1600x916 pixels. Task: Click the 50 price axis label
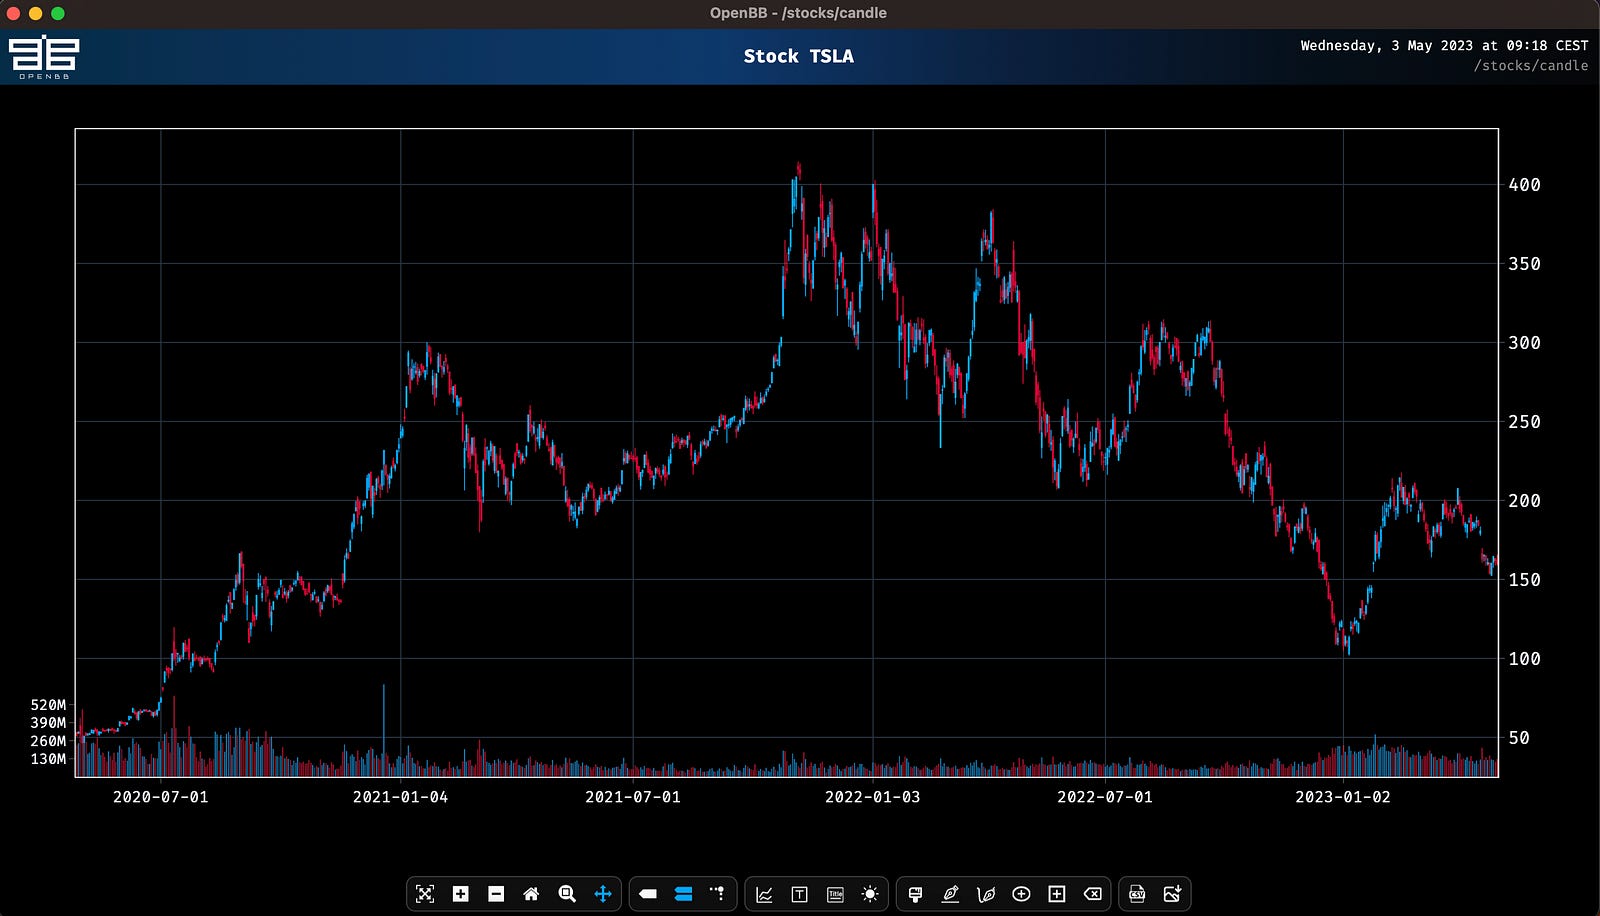(x=1519, y=738)
